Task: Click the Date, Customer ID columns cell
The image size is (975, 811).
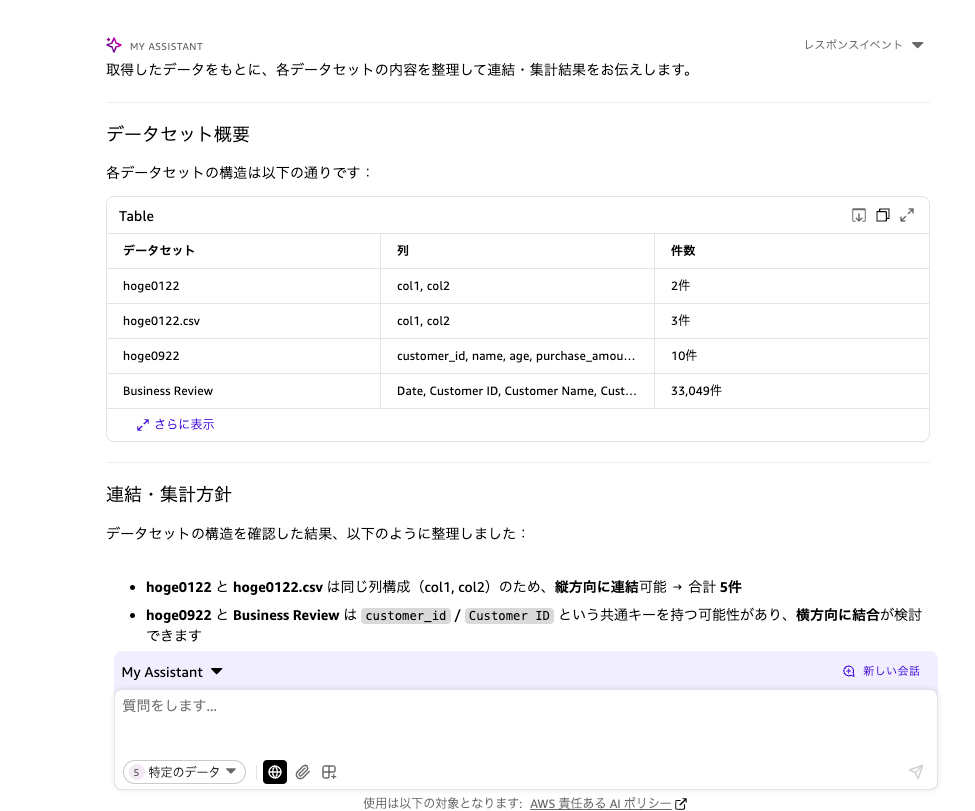Action: 517,391
